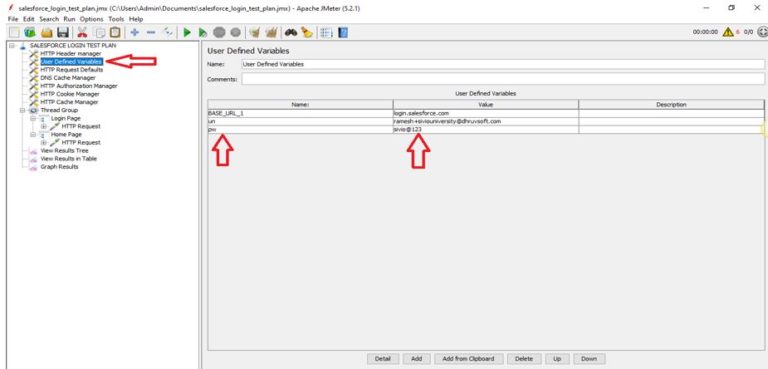The height and width of the screenshot is (369, 768).
Task: Save the test plan with floppy icon
Action: pos(63,32)
